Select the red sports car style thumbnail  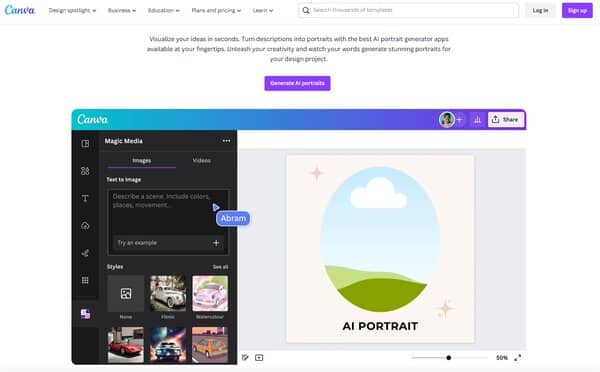tap(126, 344)
